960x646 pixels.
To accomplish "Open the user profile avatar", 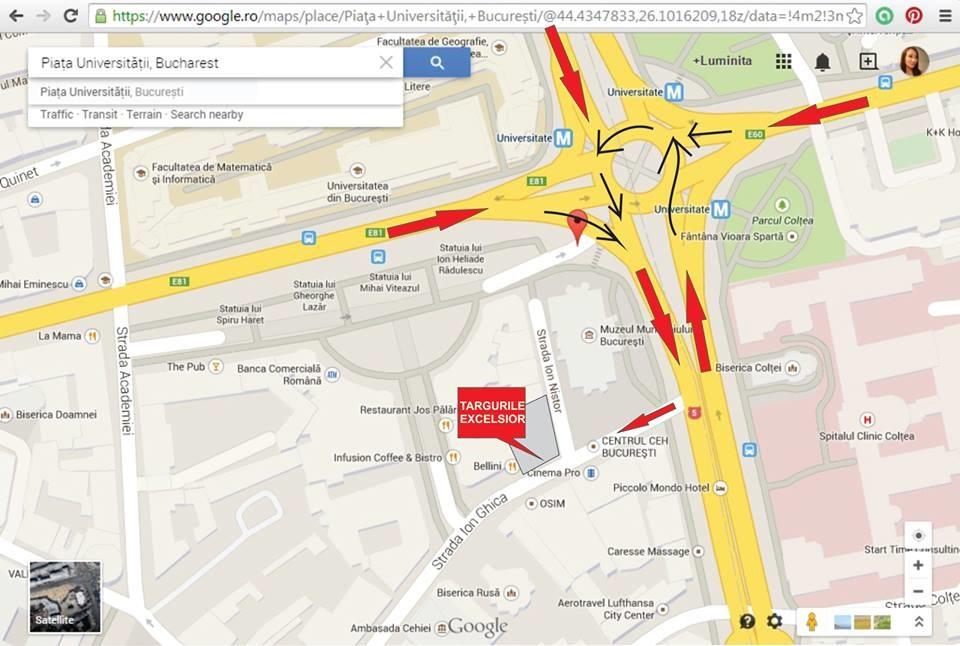I will click(x=913, y=61).
